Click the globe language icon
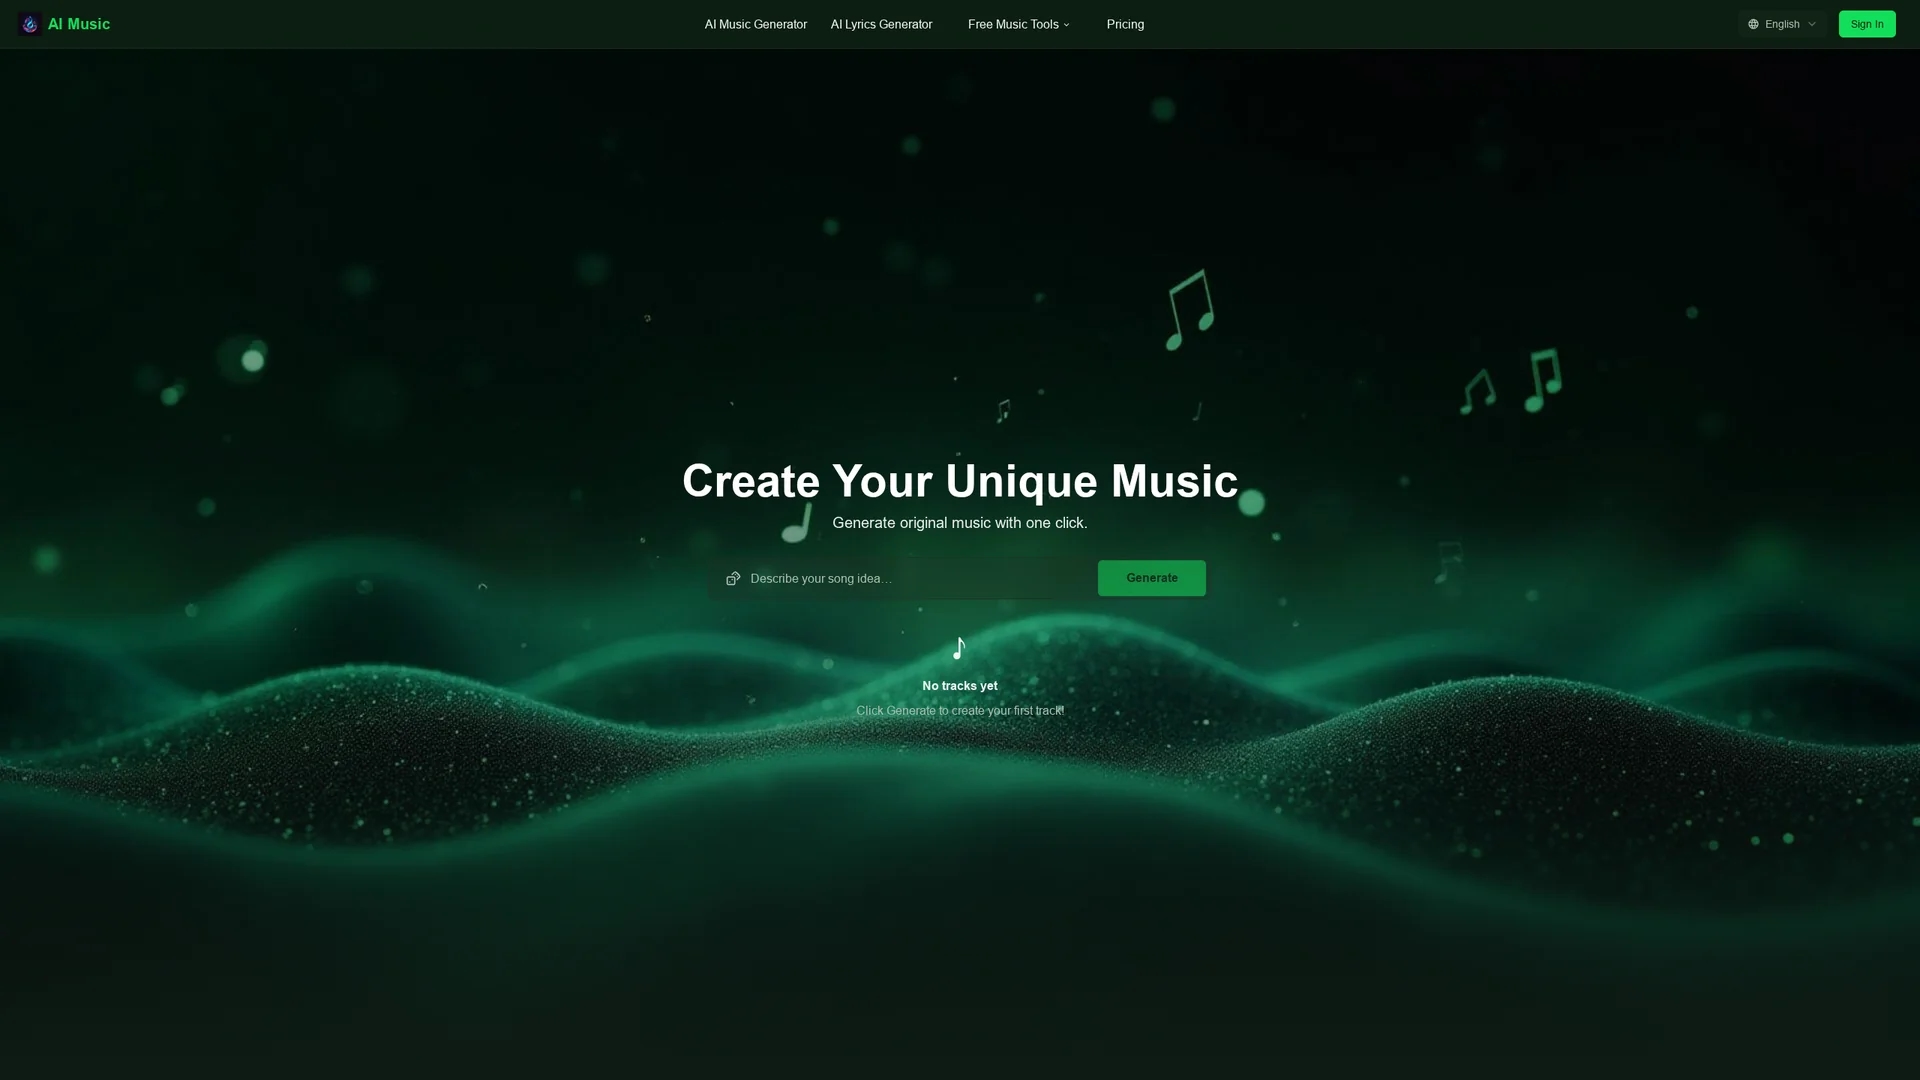This screenshot has height=1080, width=1920. pos(1753,24)
